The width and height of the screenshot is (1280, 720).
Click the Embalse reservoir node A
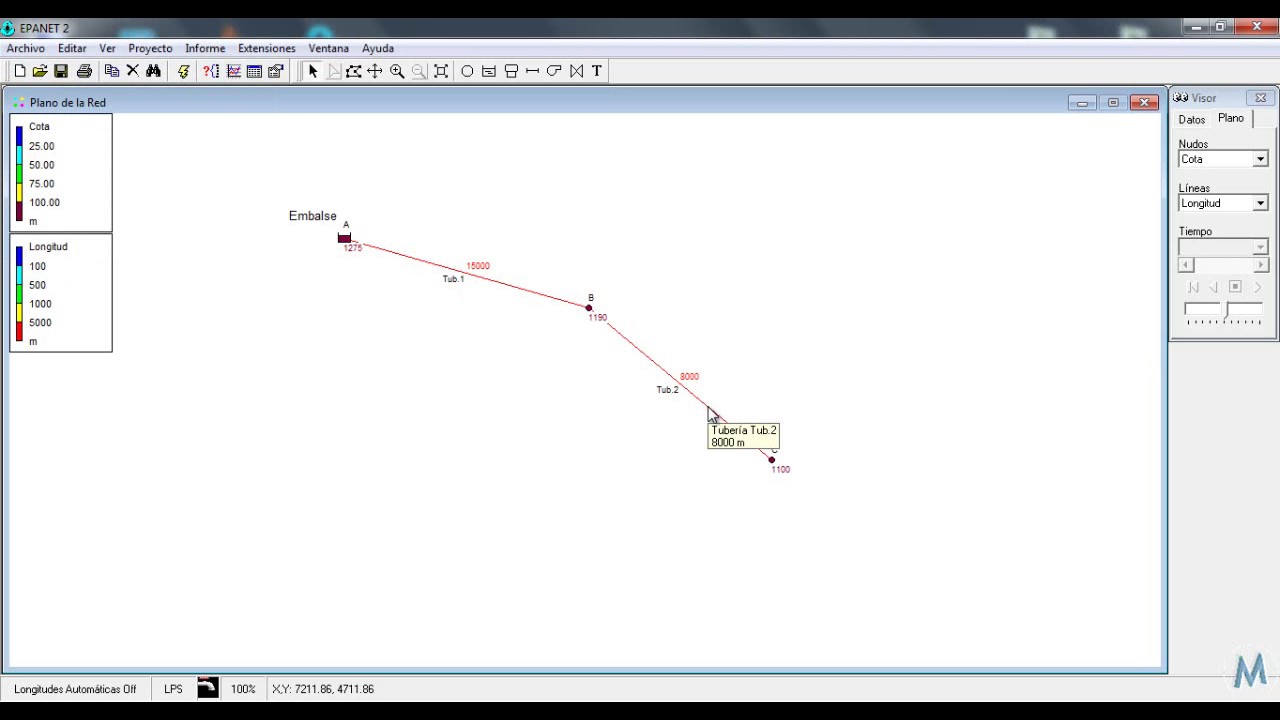(x=344, y=238)
